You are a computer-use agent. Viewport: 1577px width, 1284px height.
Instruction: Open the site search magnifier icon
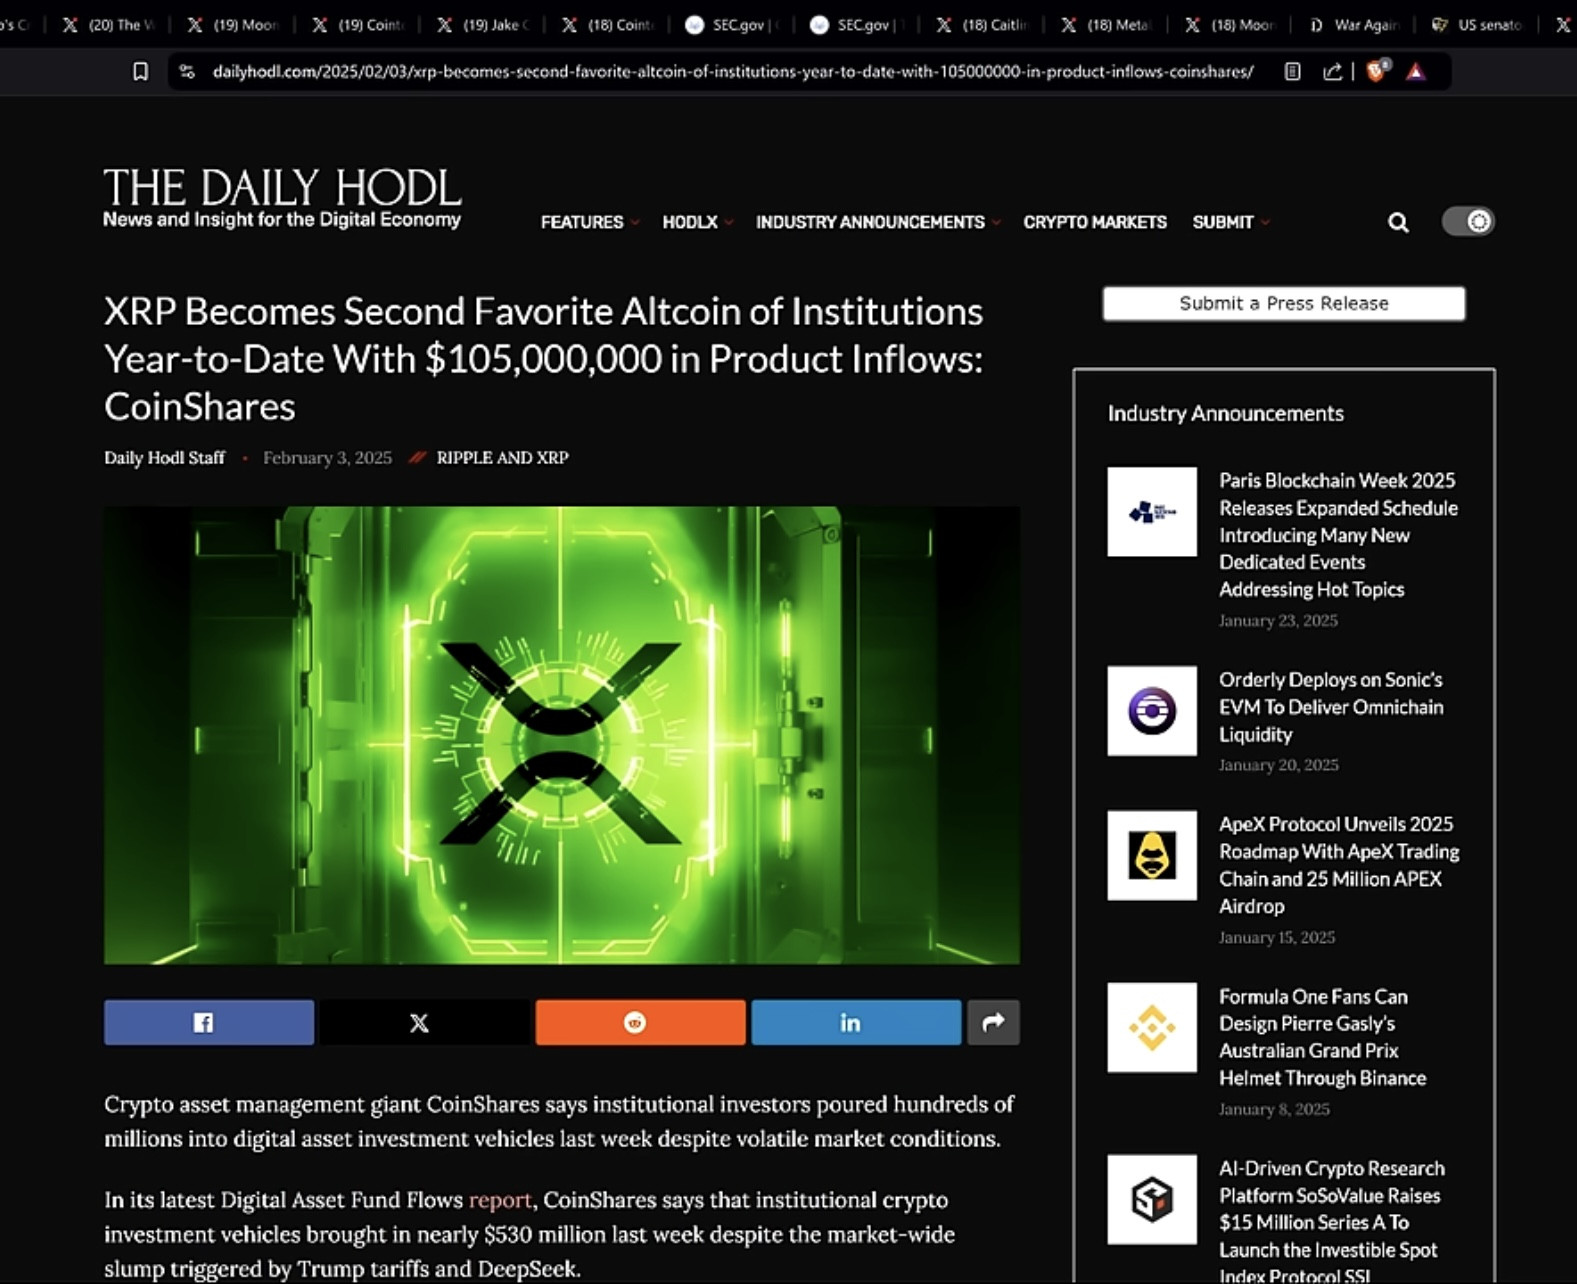coord(1398,222)
